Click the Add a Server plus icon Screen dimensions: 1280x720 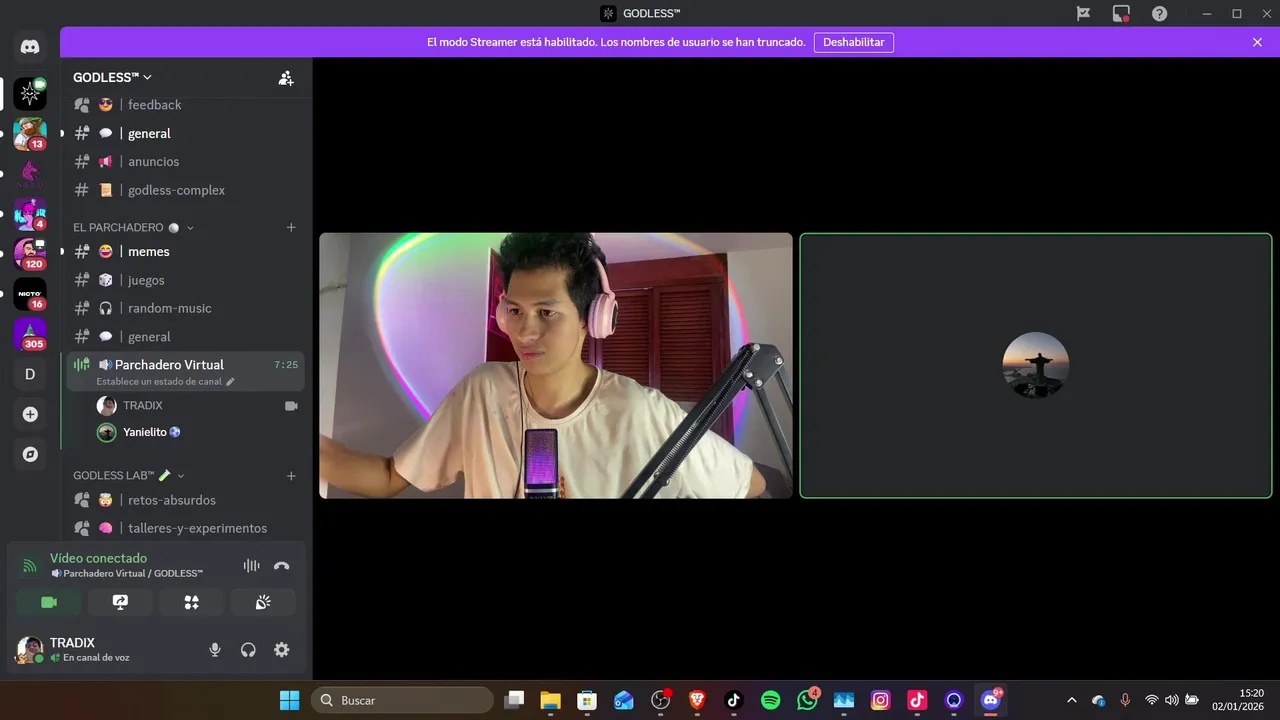point(30,414)
